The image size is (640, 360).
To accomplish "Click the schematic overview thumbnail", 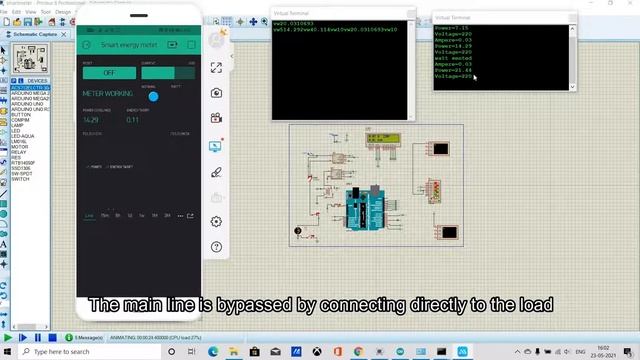I will coord(30,59).
